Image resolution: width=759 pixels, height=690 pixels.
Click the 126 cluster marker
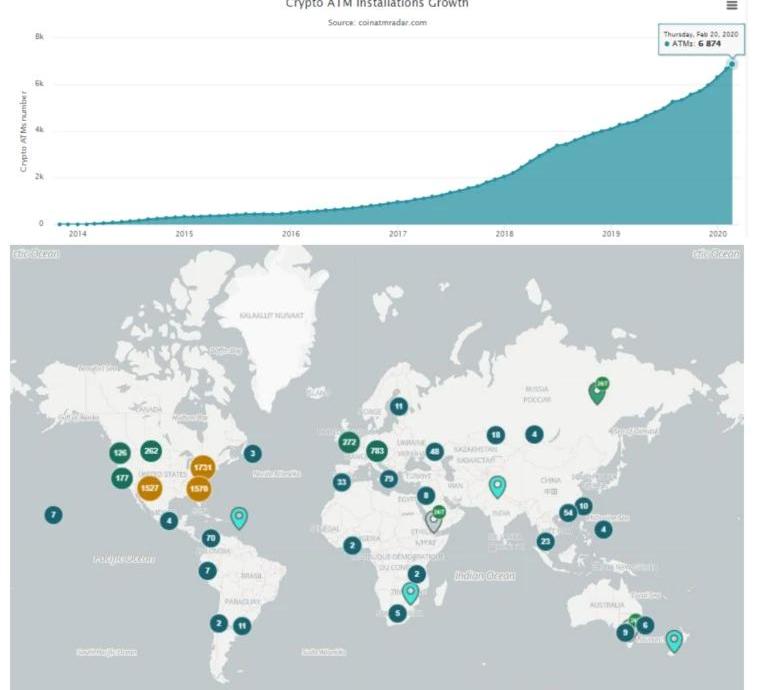point(120,453)
